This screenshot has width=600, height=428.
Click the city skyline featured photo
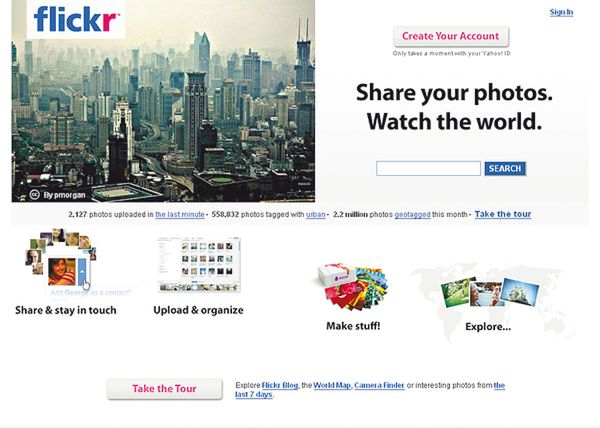[163, 101]
